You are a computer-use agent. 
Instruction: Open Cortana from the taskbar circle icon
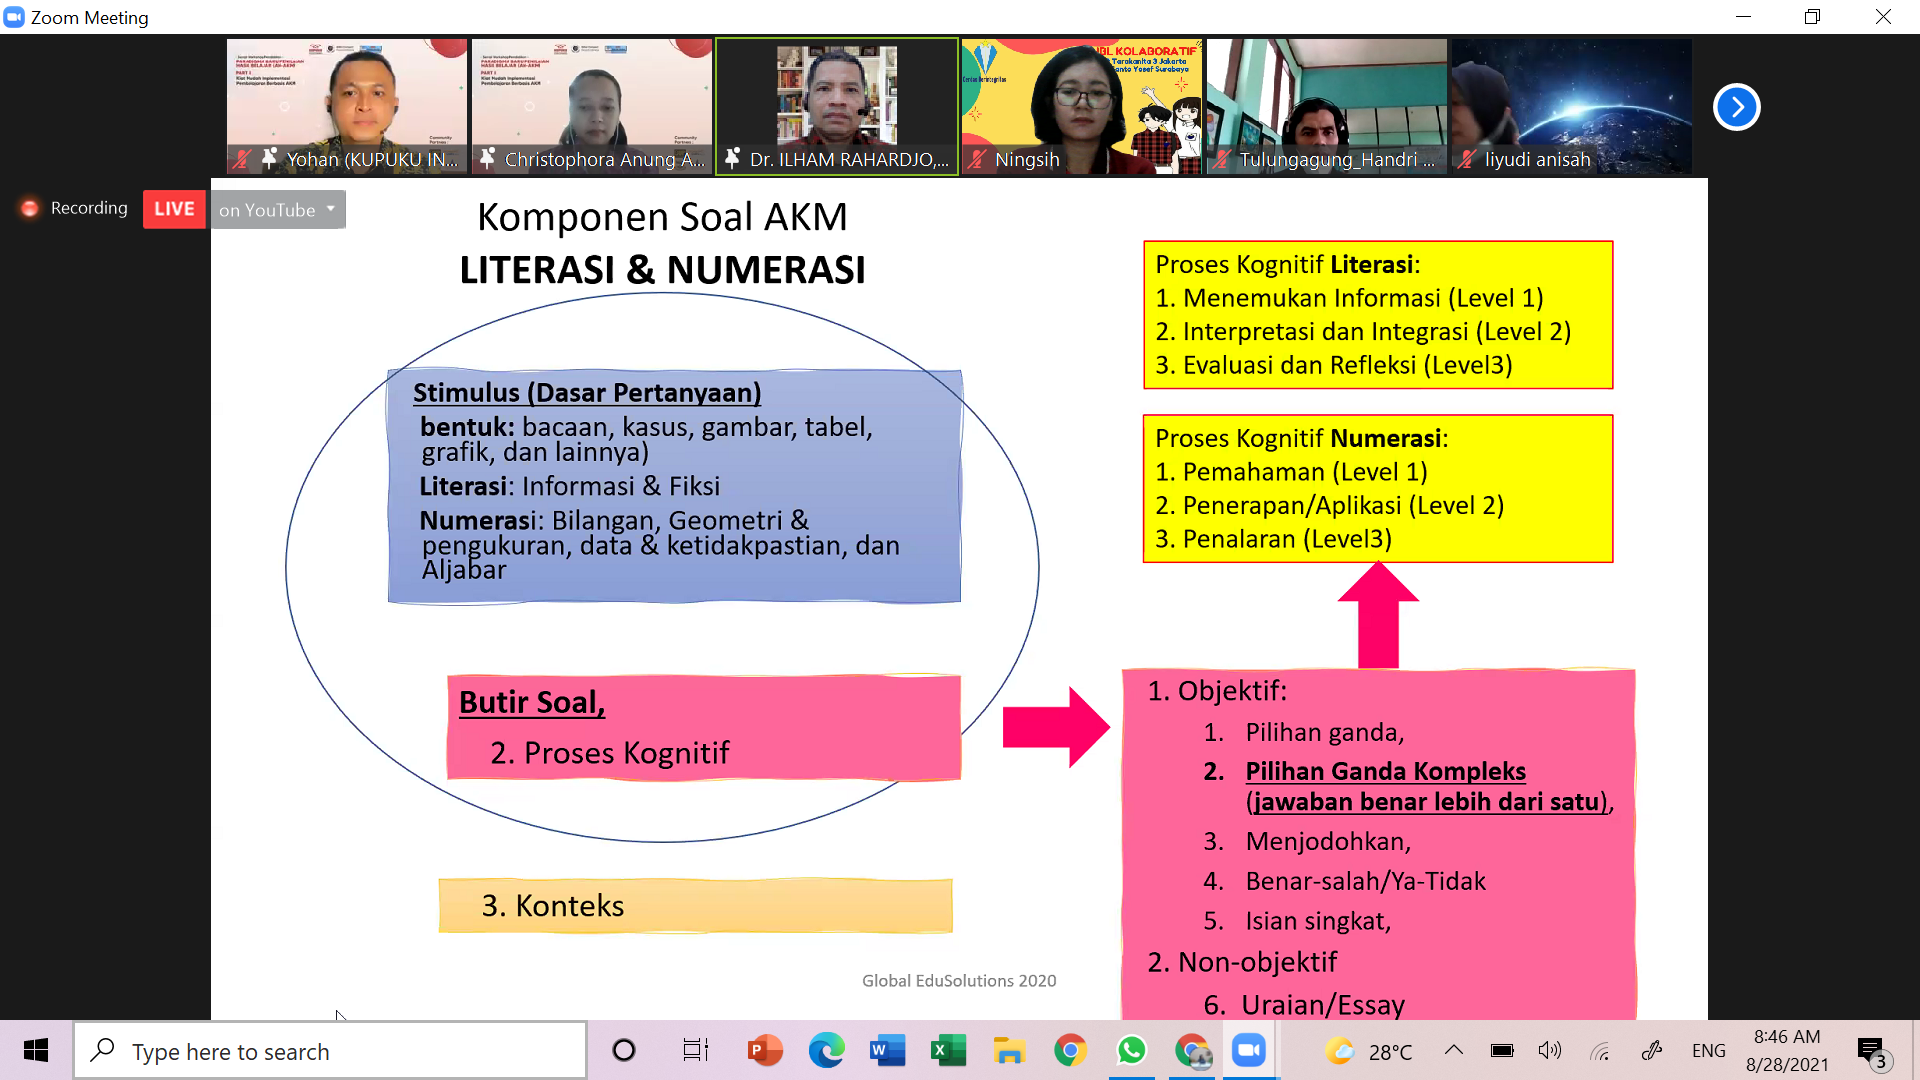(624, 1050)
